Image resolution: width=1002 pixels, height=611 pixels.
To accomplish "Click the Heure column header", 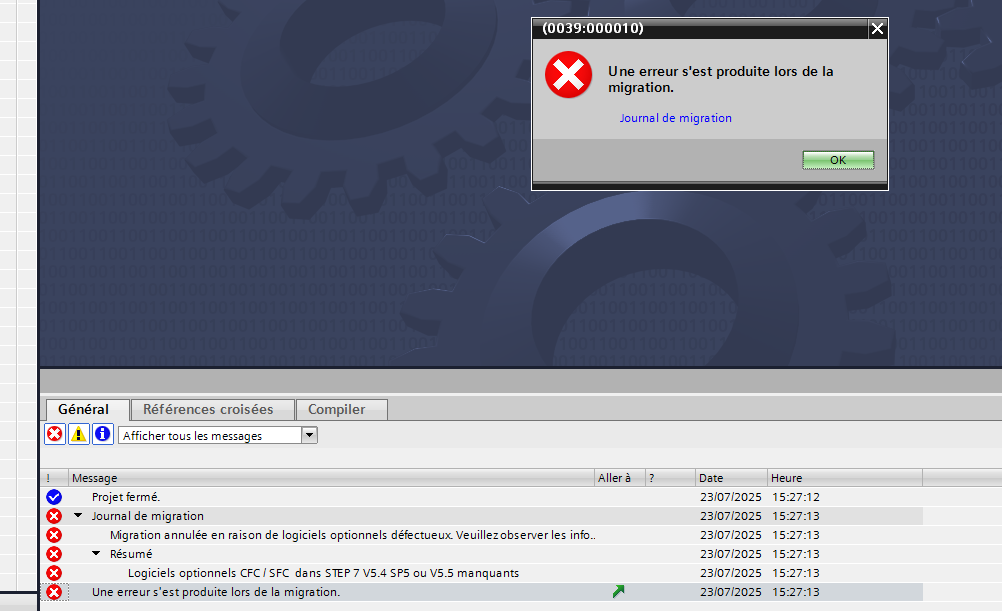I will click(787, 478).
